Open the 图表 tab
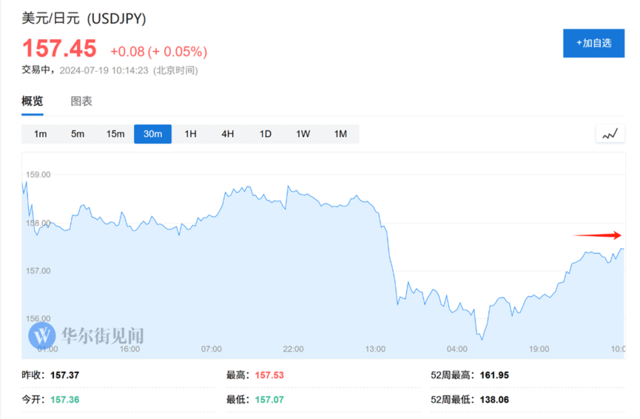Image resolution: width=640 pixels, height=419 pixels. (81, 101)
